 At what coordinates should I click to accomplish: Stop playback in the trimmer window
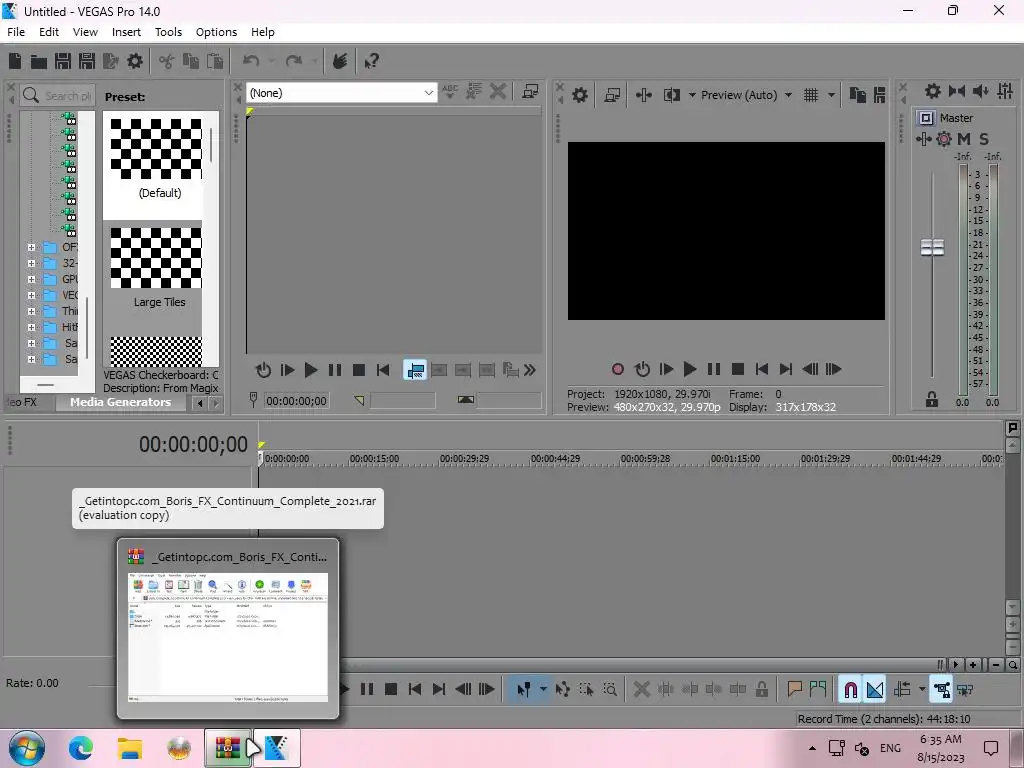tap(359, 370)
